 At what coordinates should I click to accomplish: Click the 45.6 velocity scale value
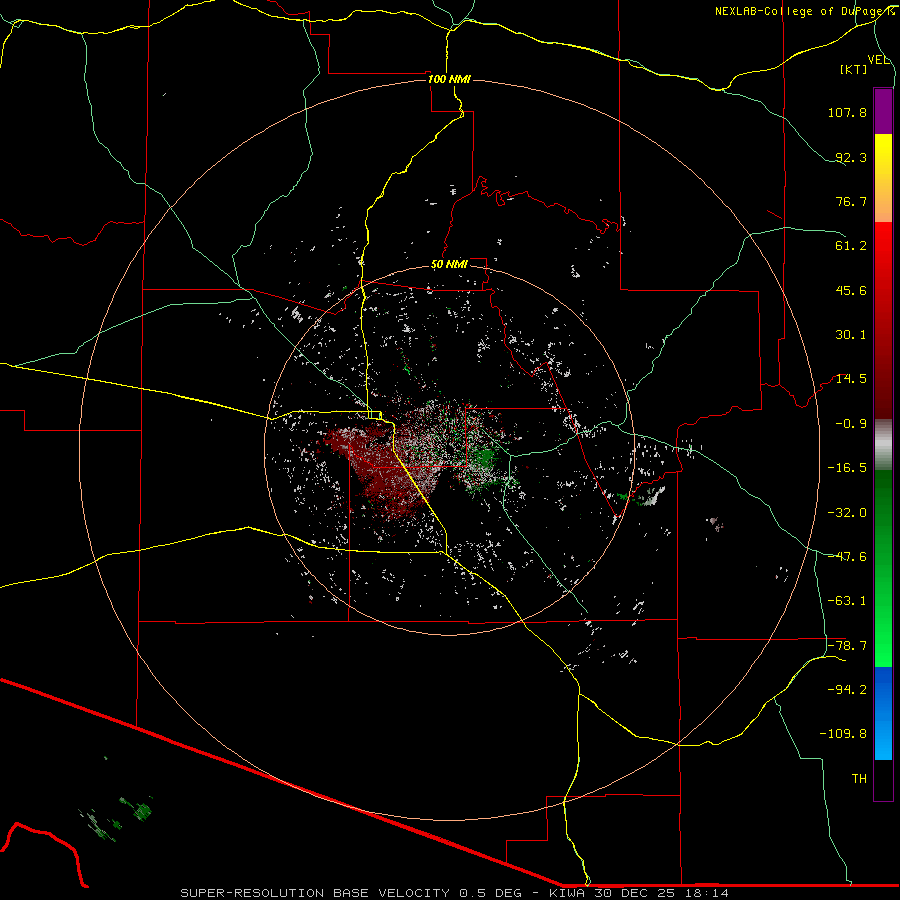[x=851, y=290]
